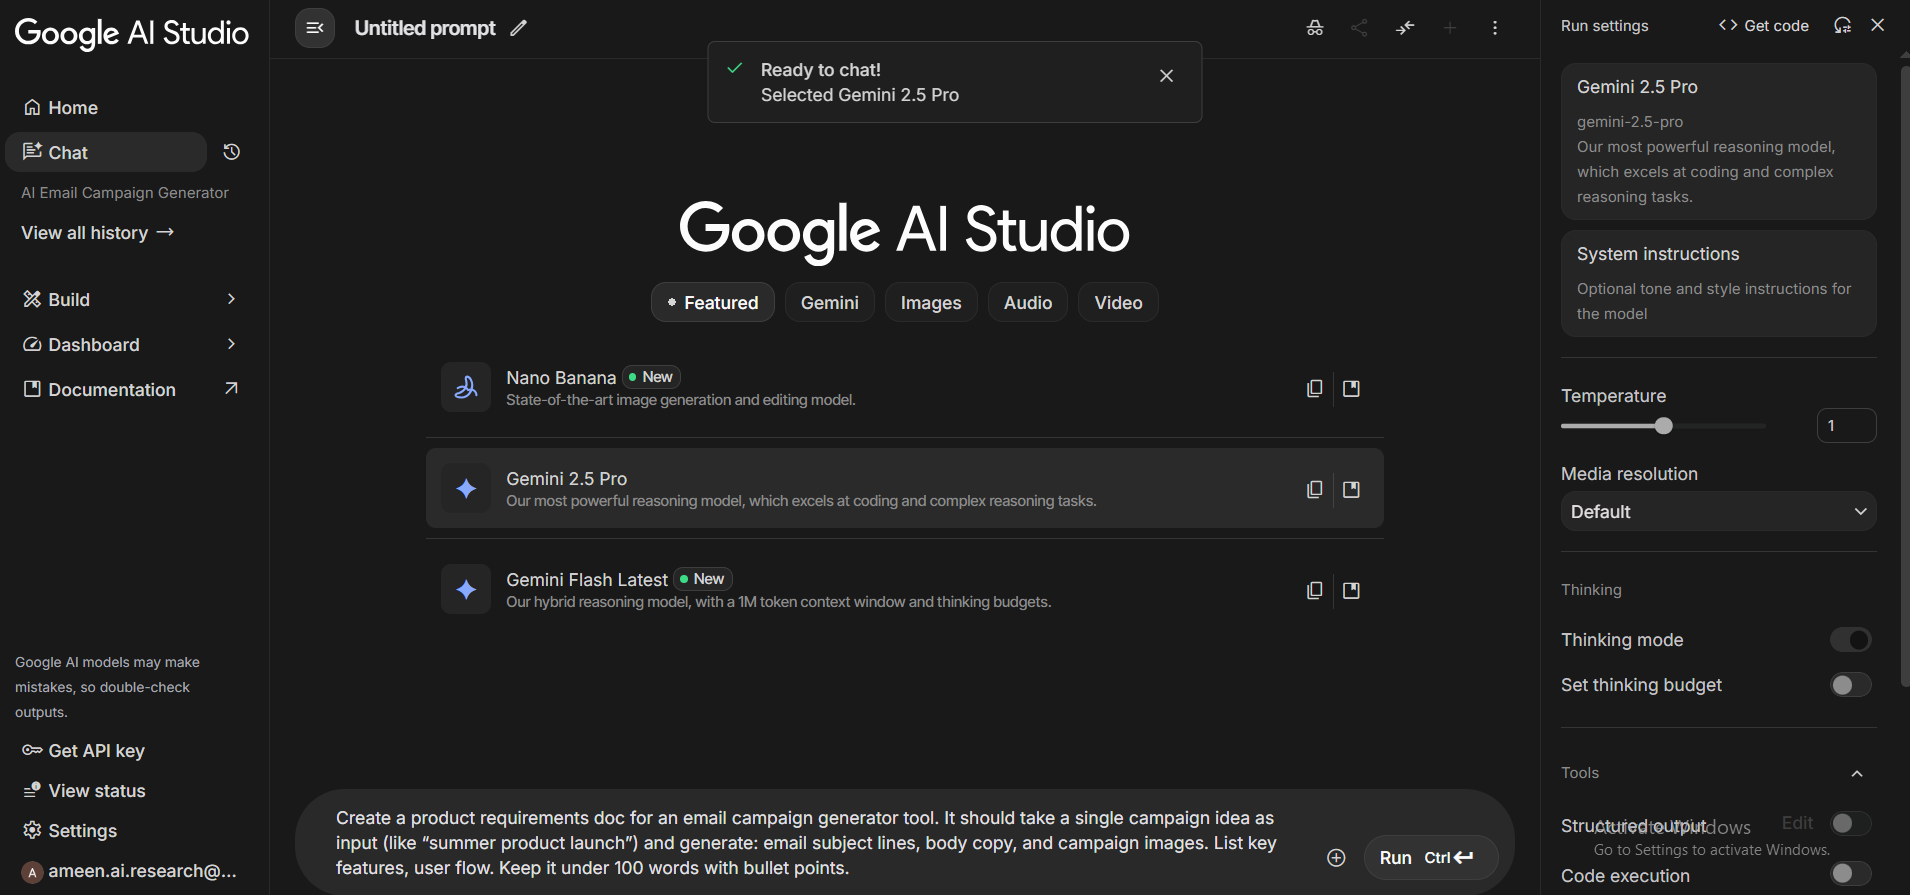Click the Gemini 2.5 Pro star icon
Image resolution: width=1910 pixels, height=895 pixels.
click(x=466, y=488)
